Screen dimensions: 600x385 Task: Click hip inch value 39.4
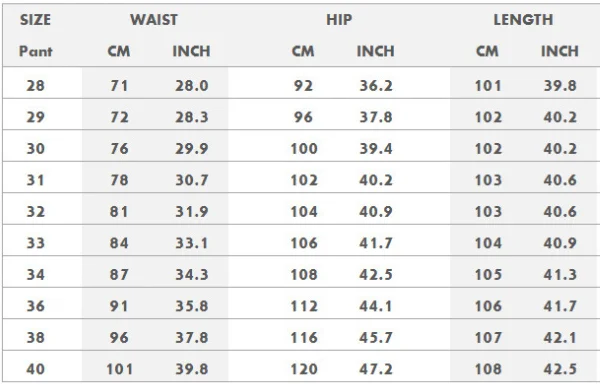point(376,148)
